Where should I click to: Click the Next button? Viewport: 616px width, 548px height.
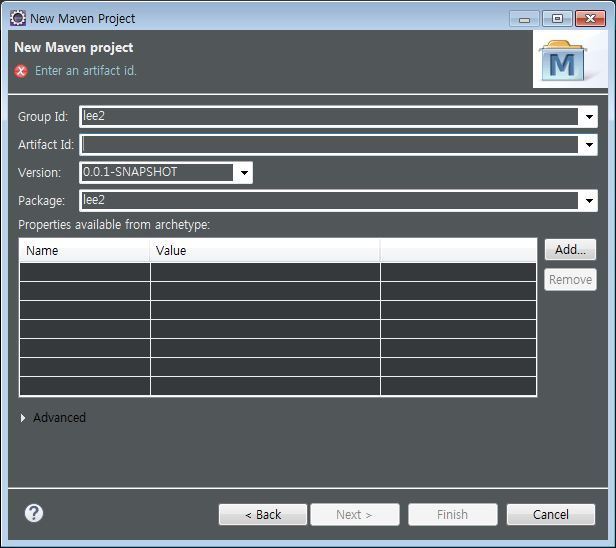pyautogui.click(x=355, y=514)
